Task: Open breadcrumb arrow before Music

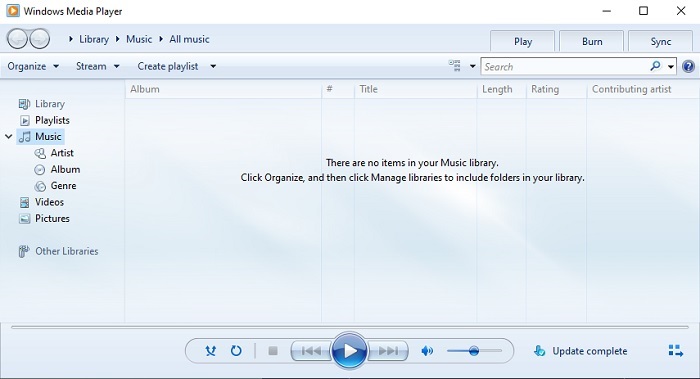Action: 117,39
